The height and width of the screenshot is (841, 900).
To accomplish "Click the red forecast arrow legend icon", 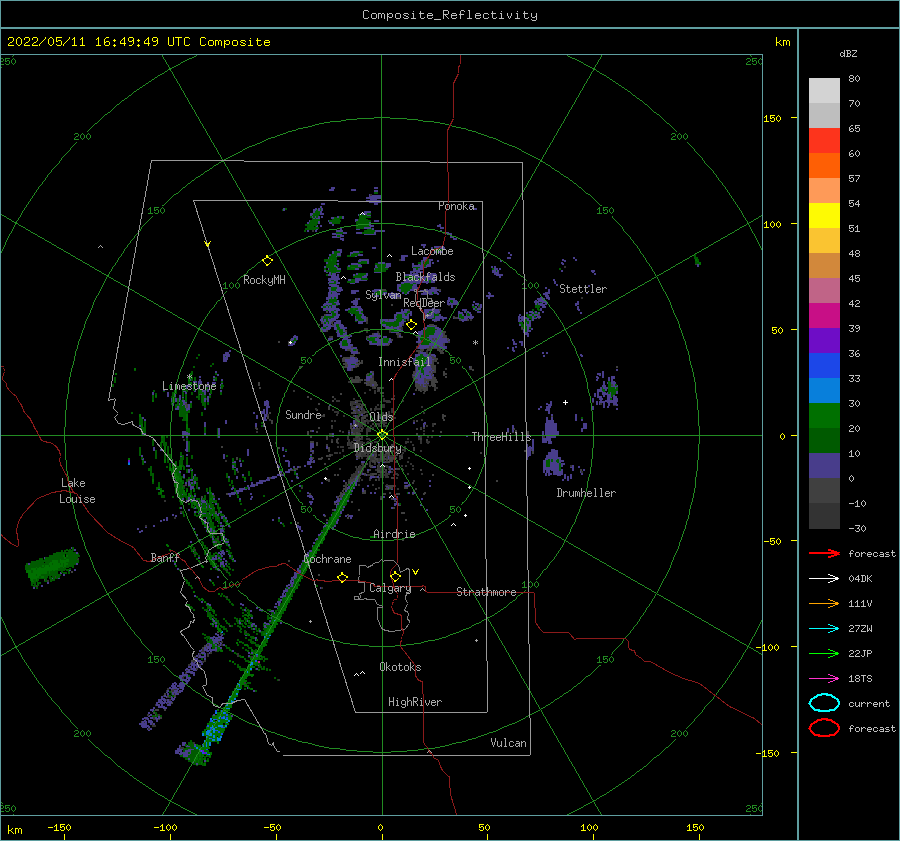I will pyautogui.click(x=824, y=553).
